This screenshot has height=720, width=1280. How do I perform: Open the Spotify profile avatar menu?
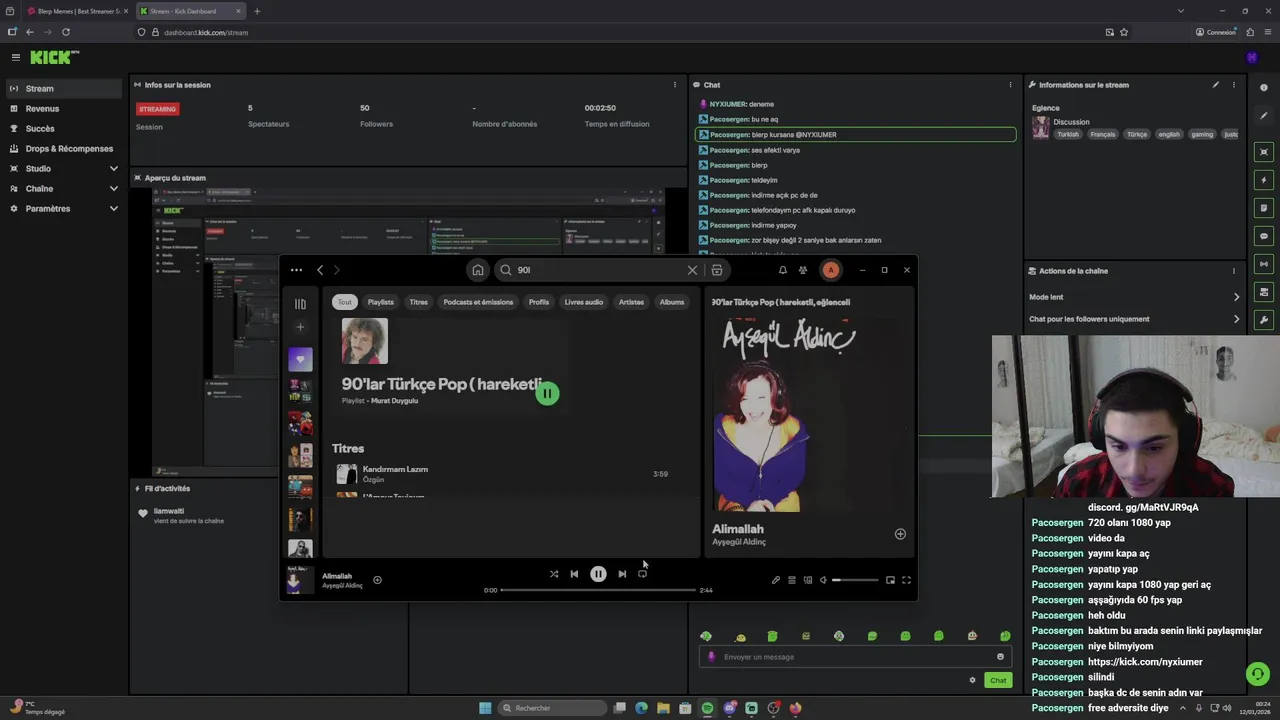[830, 270]
